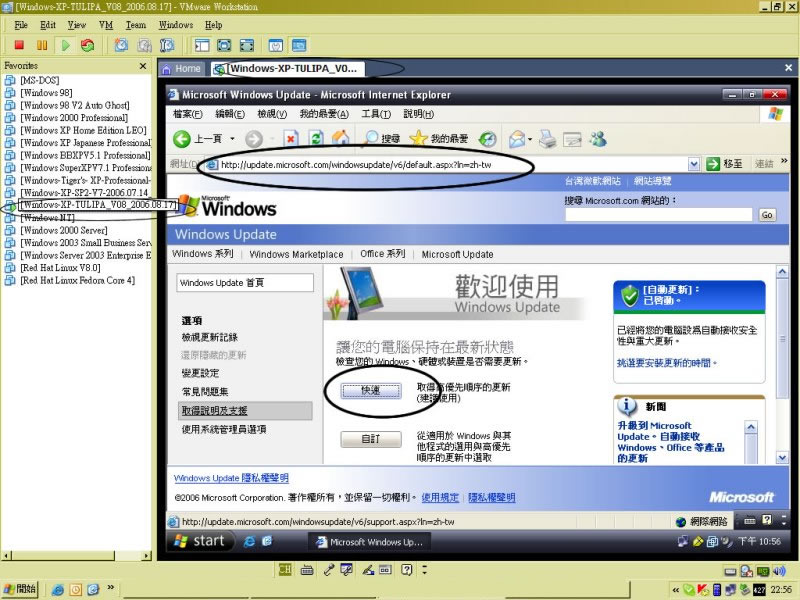Click the Windows Update 隱私權聲明 link
800x600 pixels.
pyautogui.click(x=231, y=478)
